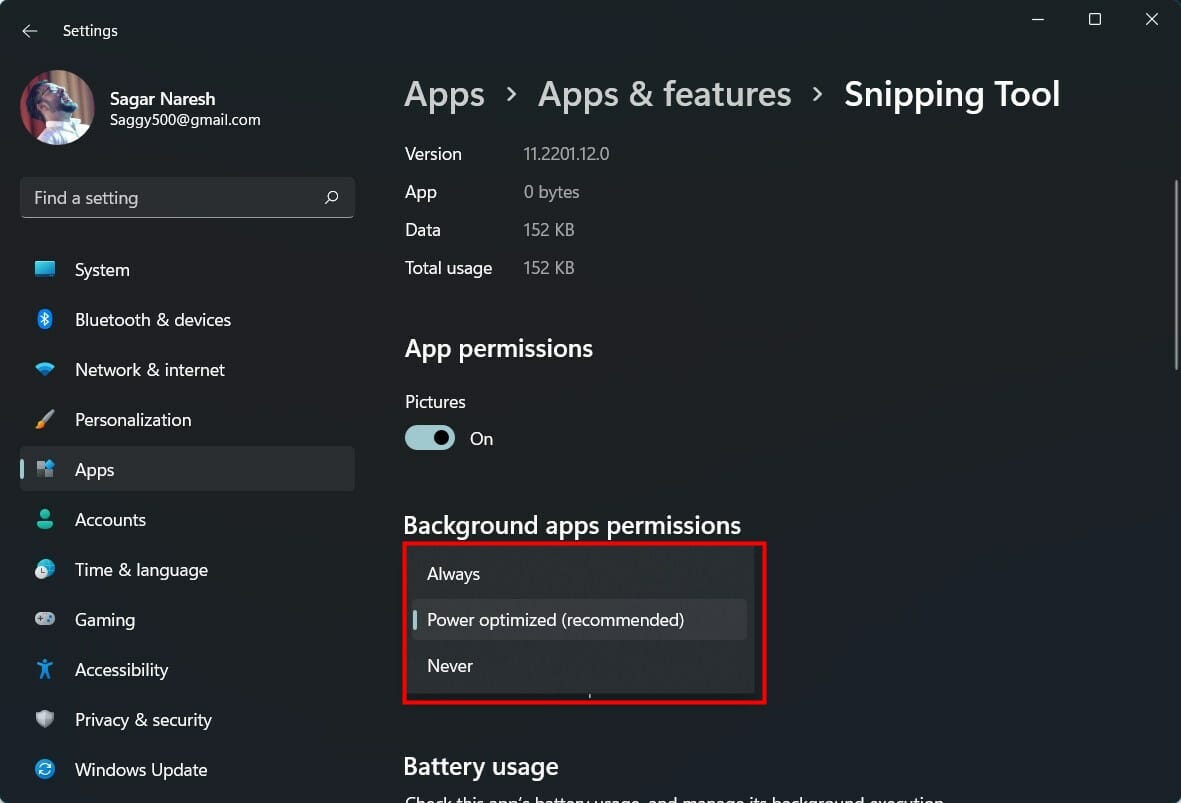Select the Gaming controller icon
This screenshot has height=803, width=1181.
(x=45, y=619)
